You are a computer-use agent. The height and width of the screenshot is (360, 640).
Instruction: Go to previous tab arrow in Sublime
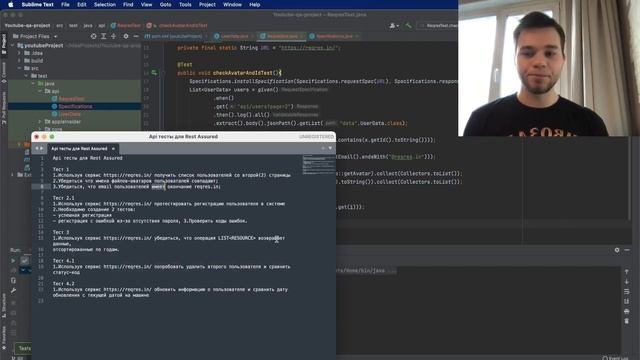pos(36,149)
